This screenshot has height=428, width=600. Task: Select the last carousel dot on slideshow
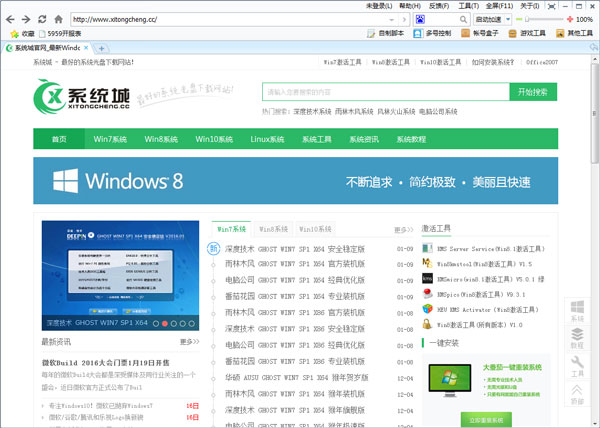click(192, 324)
